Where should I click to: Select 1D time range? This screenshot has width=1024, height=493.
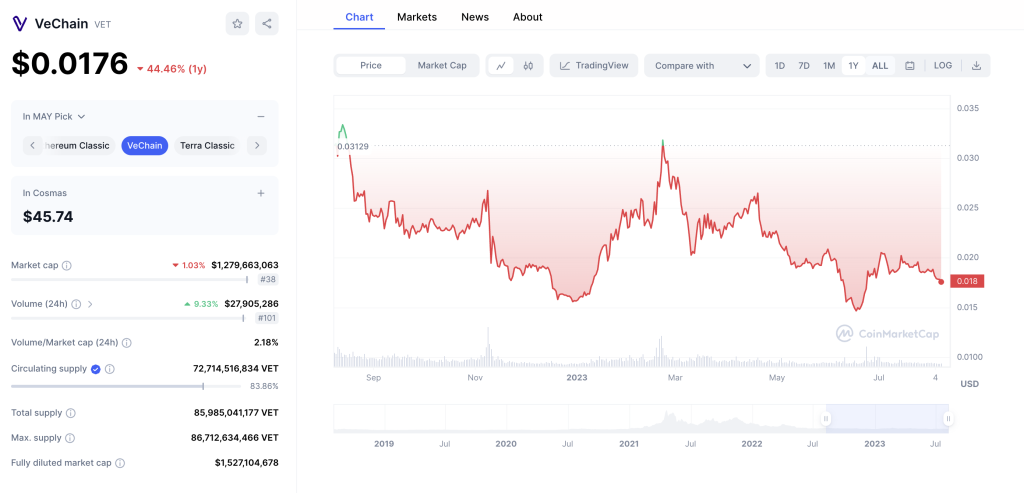point(780,65)
